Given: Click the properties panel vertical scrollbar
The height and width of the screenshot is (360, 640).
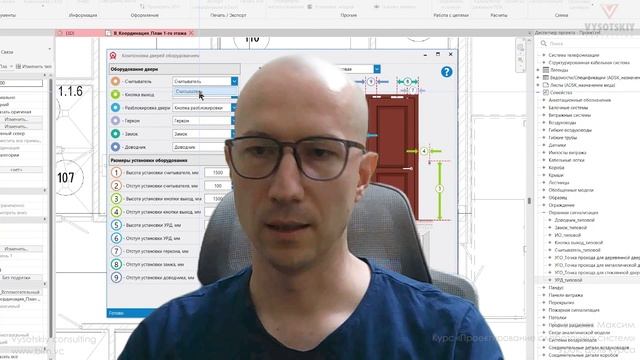Looking at the screenshot, I should [x=51, y=204].
